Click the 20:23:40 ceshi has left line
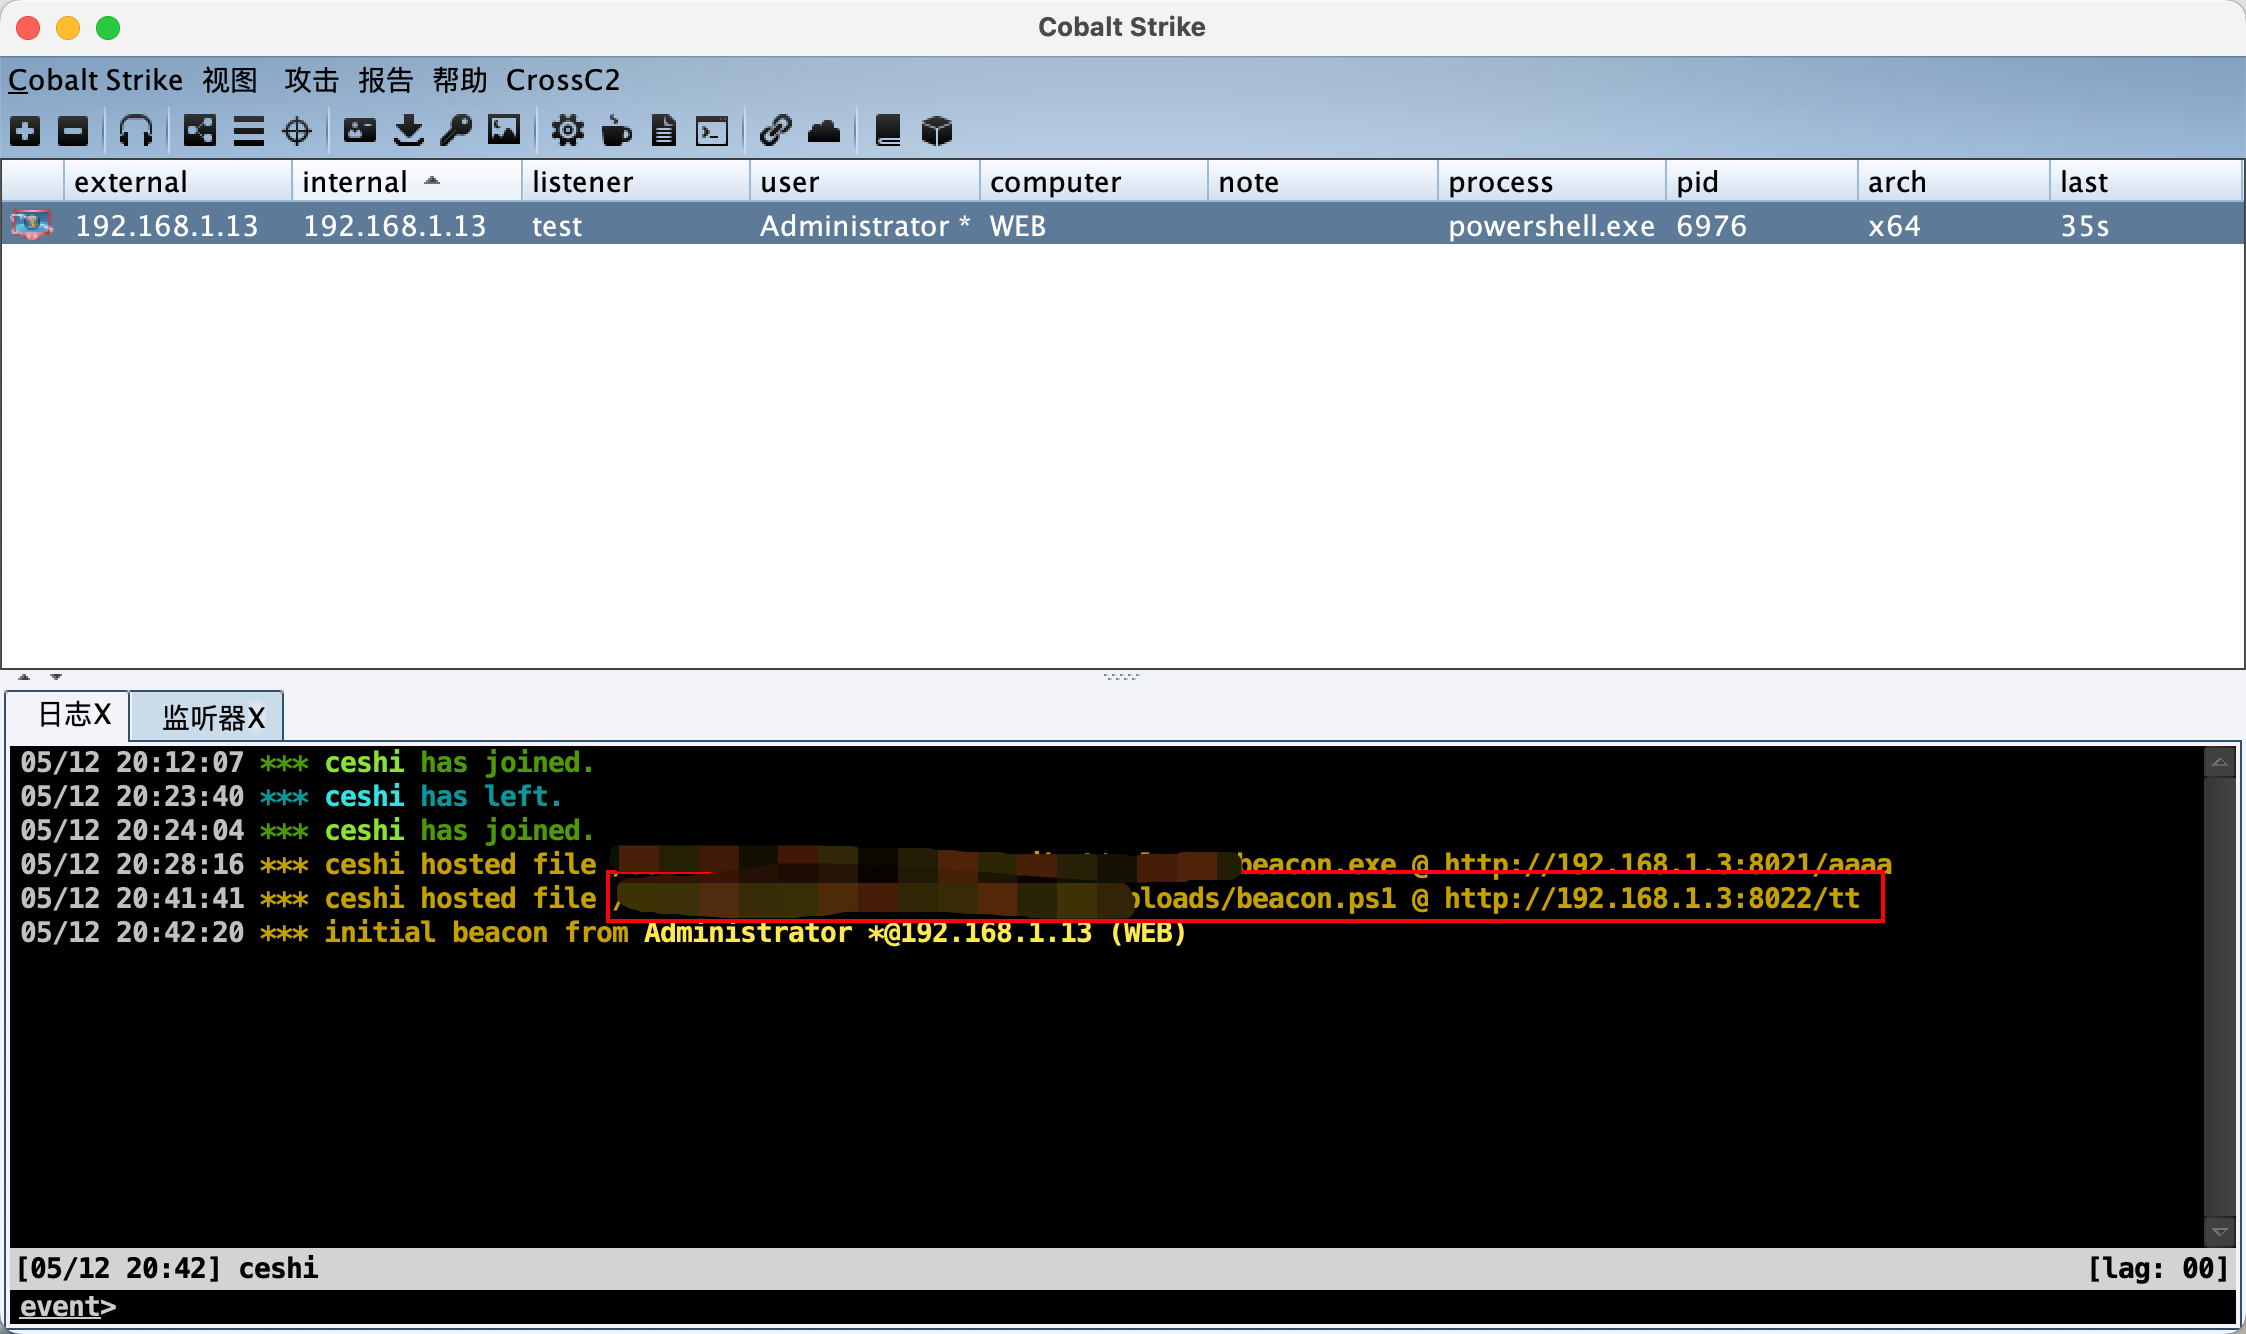2246x1334 pixels. pyautogui.click(x=291, y=796)
